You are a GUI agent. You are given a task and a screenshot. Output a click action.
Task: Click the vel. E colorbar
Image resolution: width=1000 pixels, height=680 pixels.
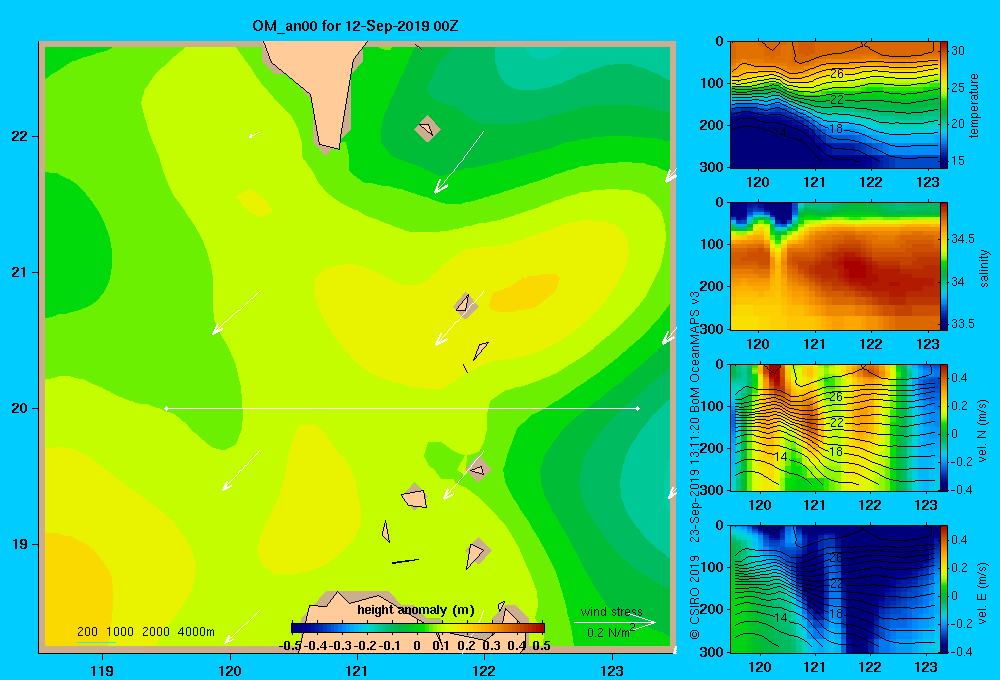[944, 589]
